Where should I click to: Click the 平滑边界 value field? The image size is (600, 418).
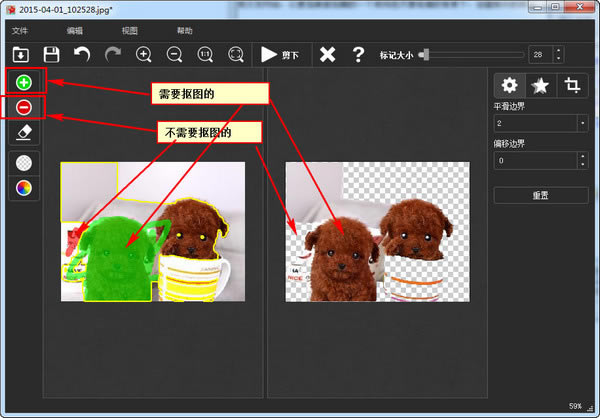(x=536, y=123)
